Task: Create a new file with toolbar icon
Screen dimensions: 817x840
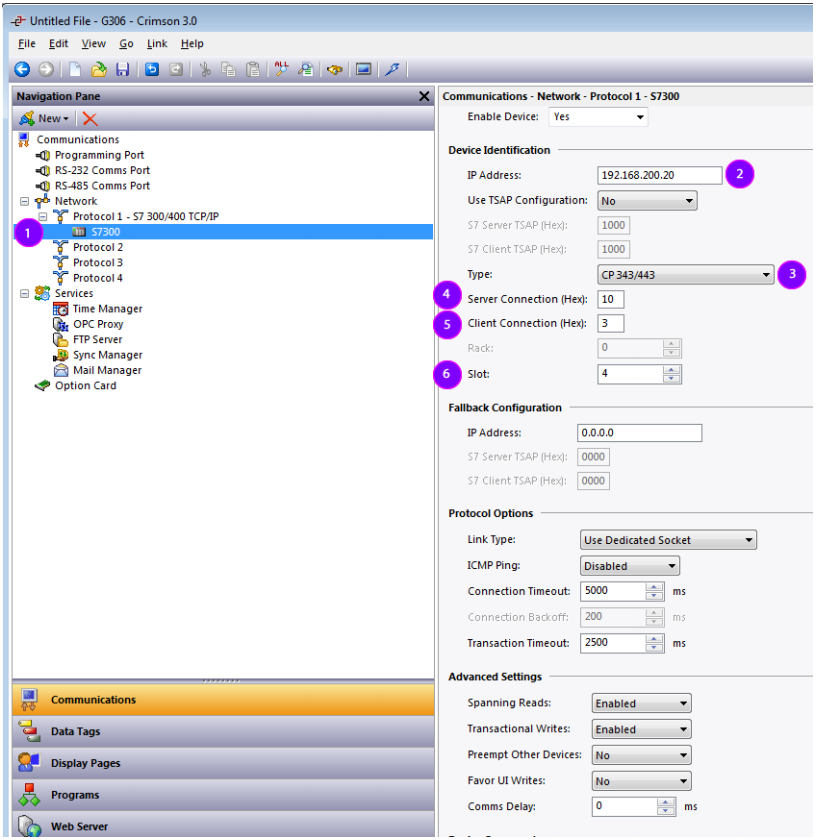Action: [75, 69]
